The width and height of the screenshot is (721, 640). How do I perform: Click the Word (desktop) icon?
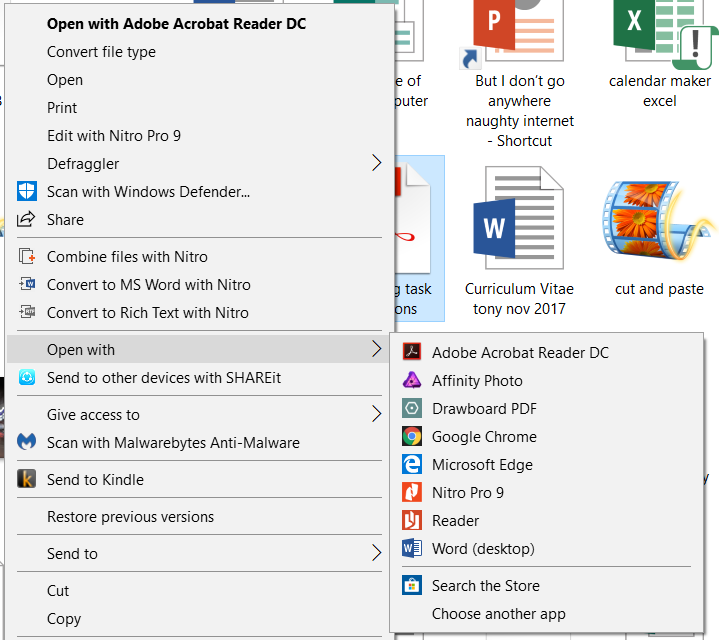pyautogui.click(x=412, y=549)
